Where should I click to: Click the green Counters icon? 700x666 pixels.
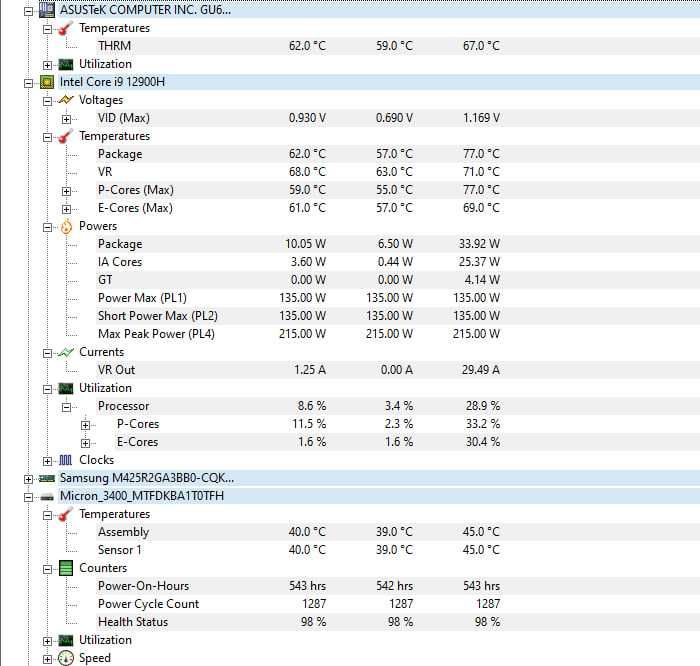pos(66,569)
